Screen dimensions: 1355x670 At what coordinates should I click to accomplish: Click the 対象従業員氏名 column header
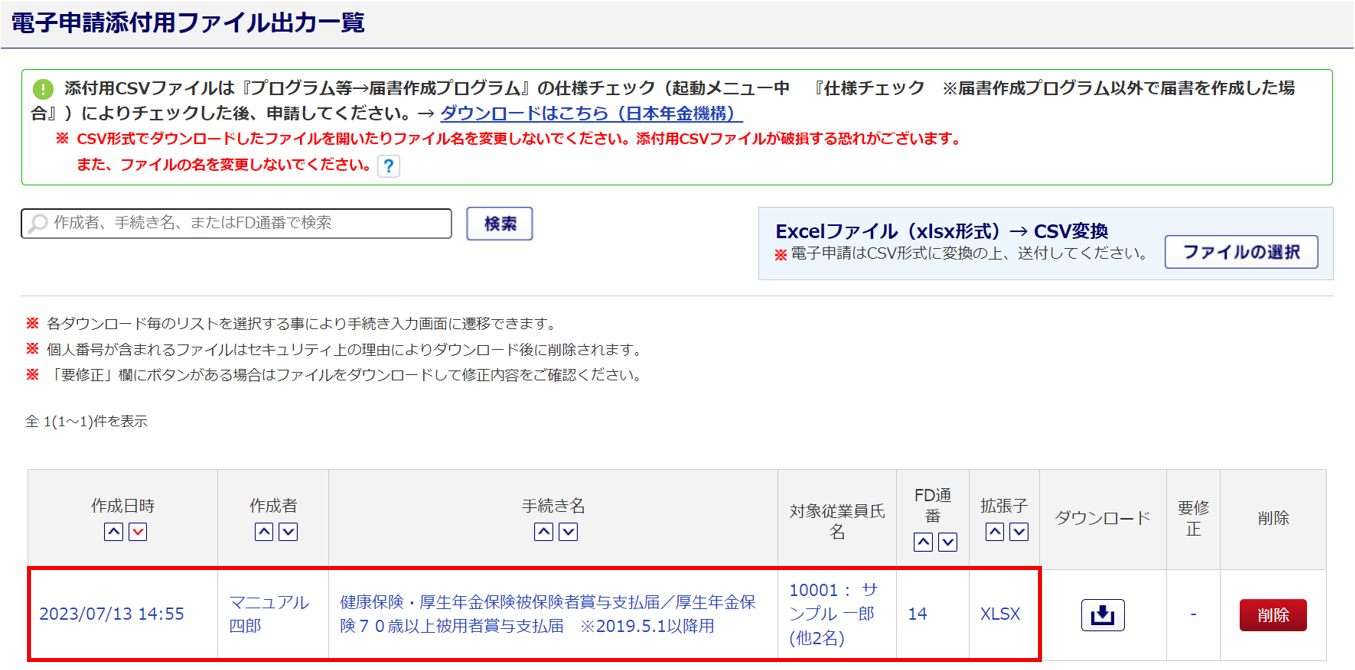[838, 521]
